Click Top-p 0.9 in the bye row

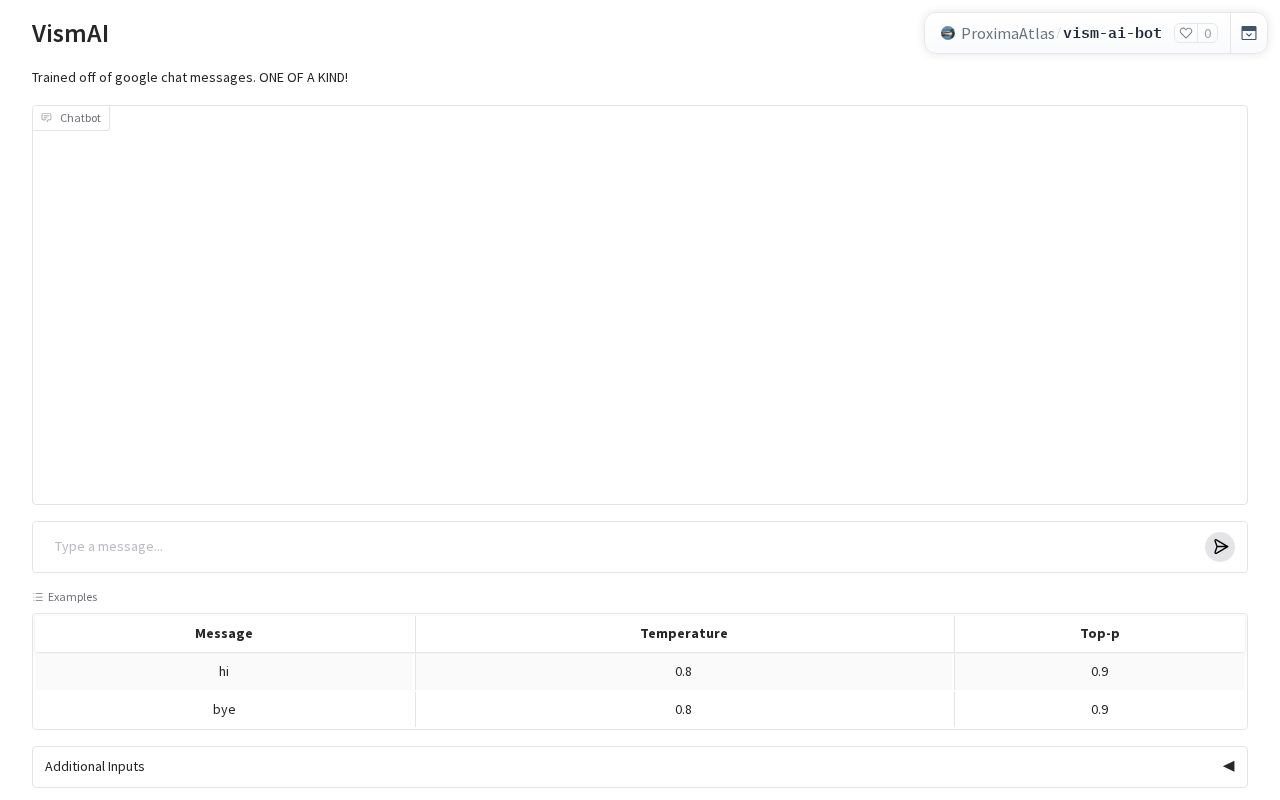pyautogui.click(x=1100, y=710)
